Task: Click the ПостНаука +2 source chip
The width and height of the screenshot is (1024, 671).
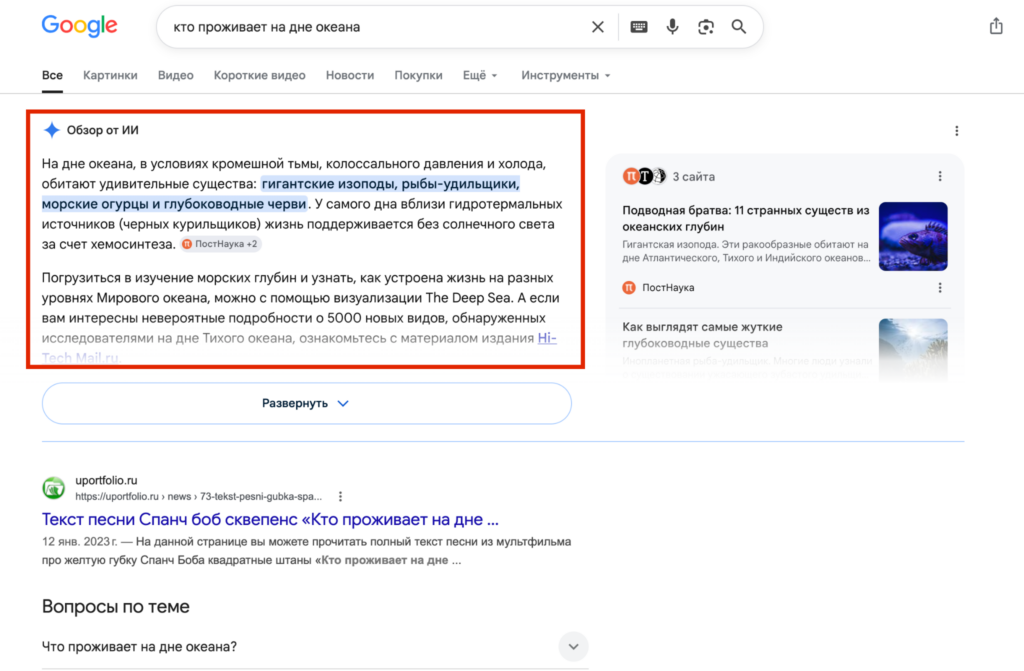Action: coord(221,244)
